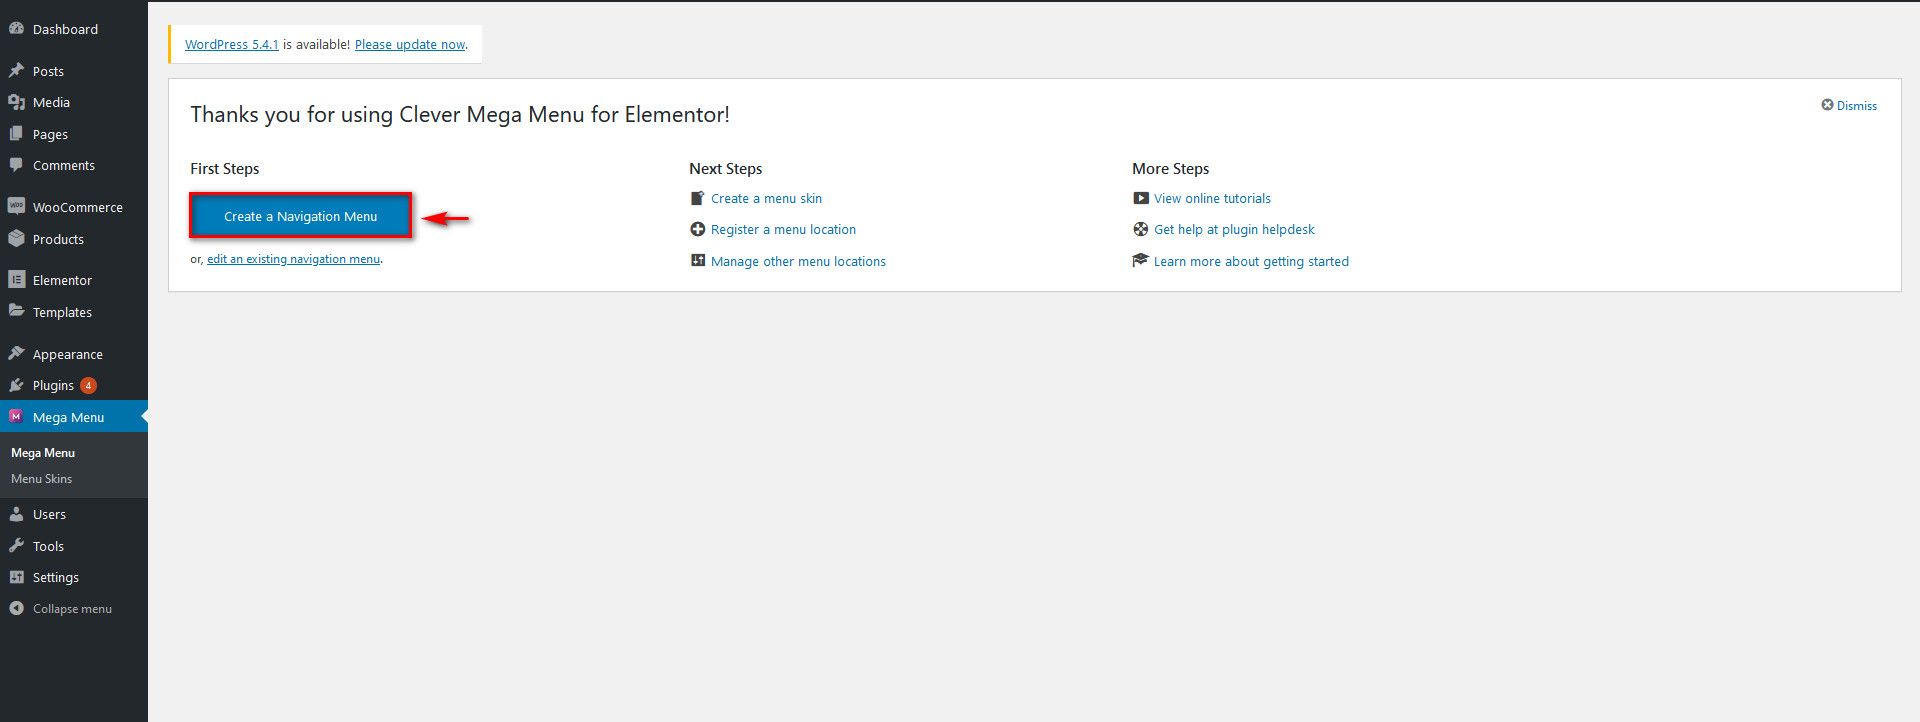Image resolution: width=1920 pixels, height=722 pixels.
Task: Click the Mega Menu M icon
Action: click(16, 417)
